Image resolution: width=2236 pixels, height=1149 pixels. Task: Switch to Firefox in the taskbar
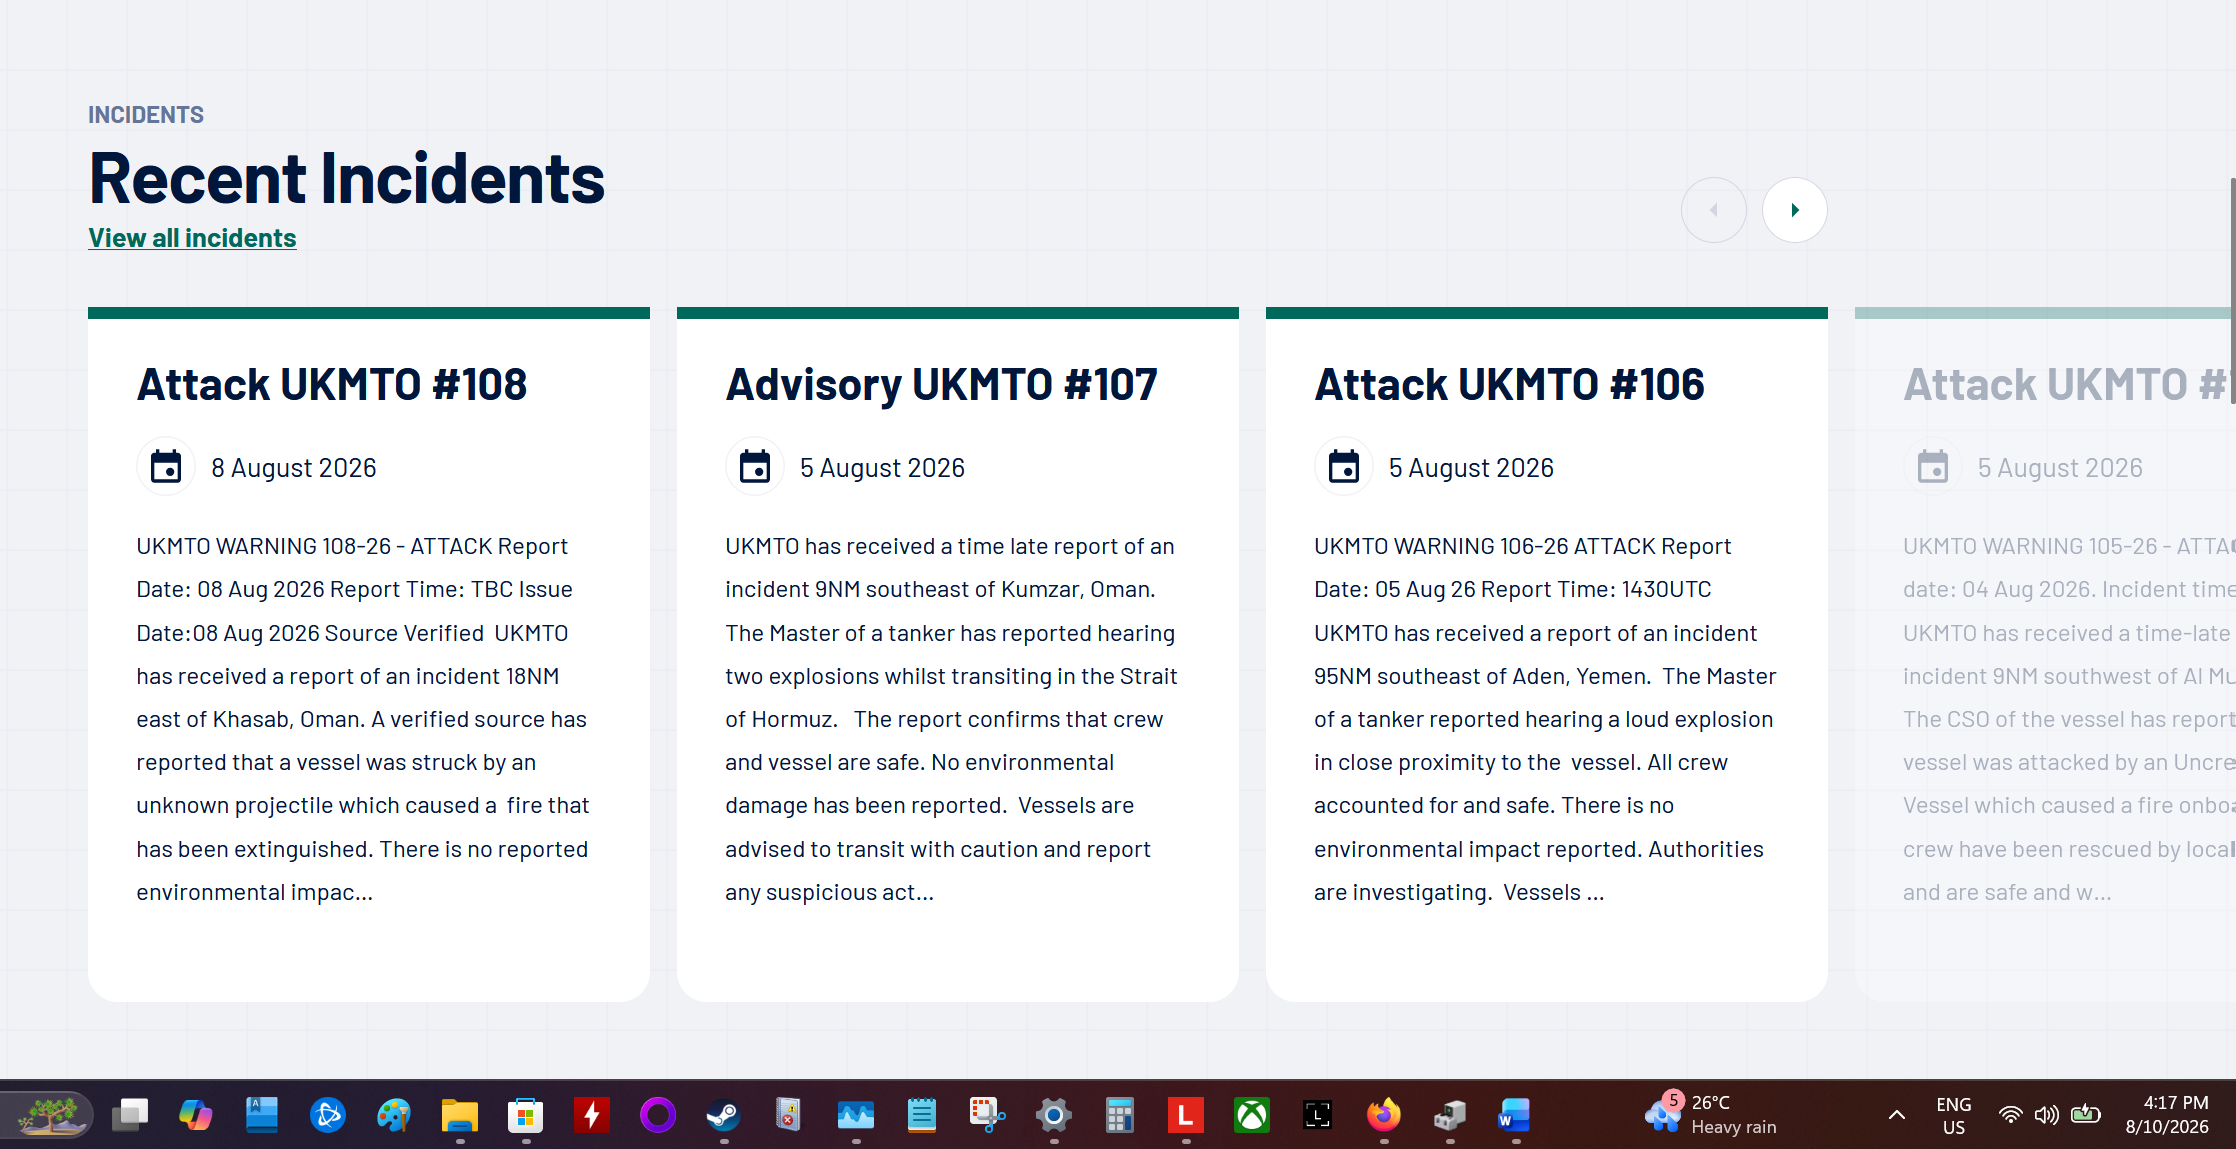click(1384, 1115)
